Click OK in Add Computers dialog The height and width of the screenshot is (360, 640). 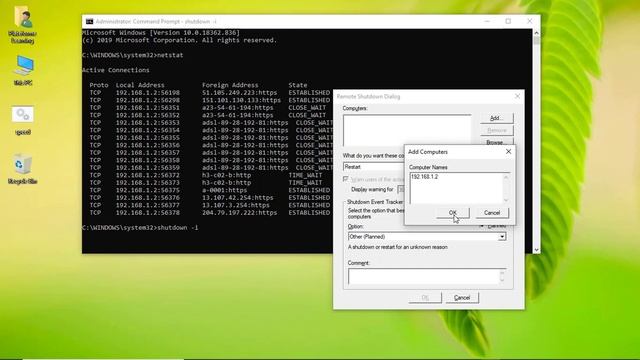point(453,213)
